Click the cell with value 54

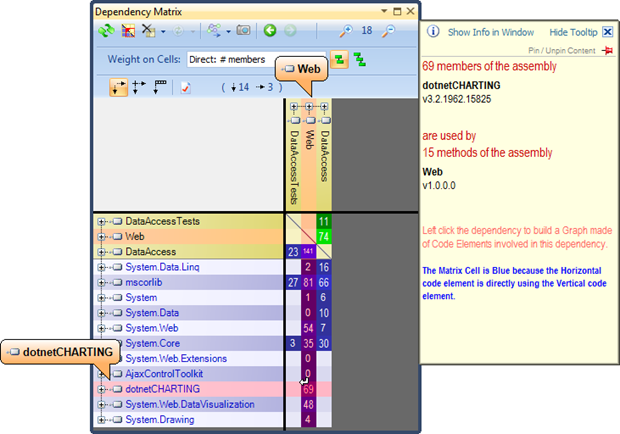pyautogui.click(x=308, y=328)
